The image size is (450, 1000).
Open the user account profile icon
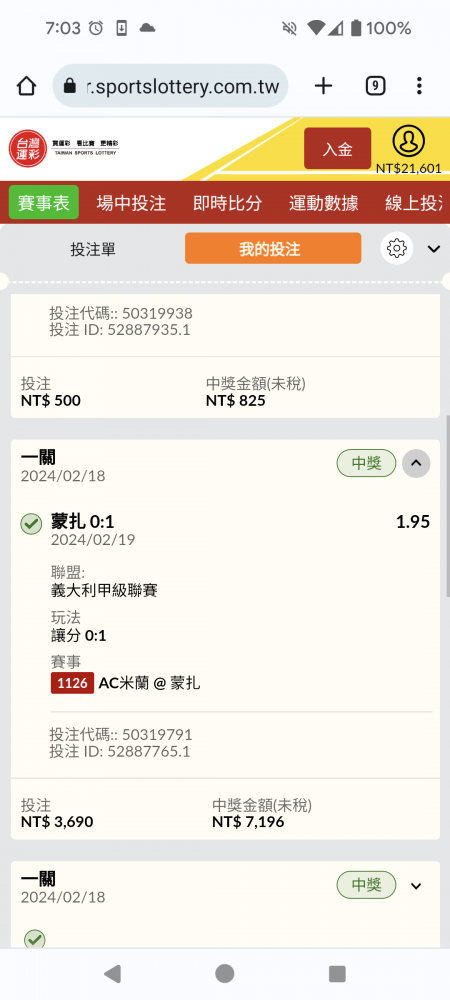tap(409, 141)
